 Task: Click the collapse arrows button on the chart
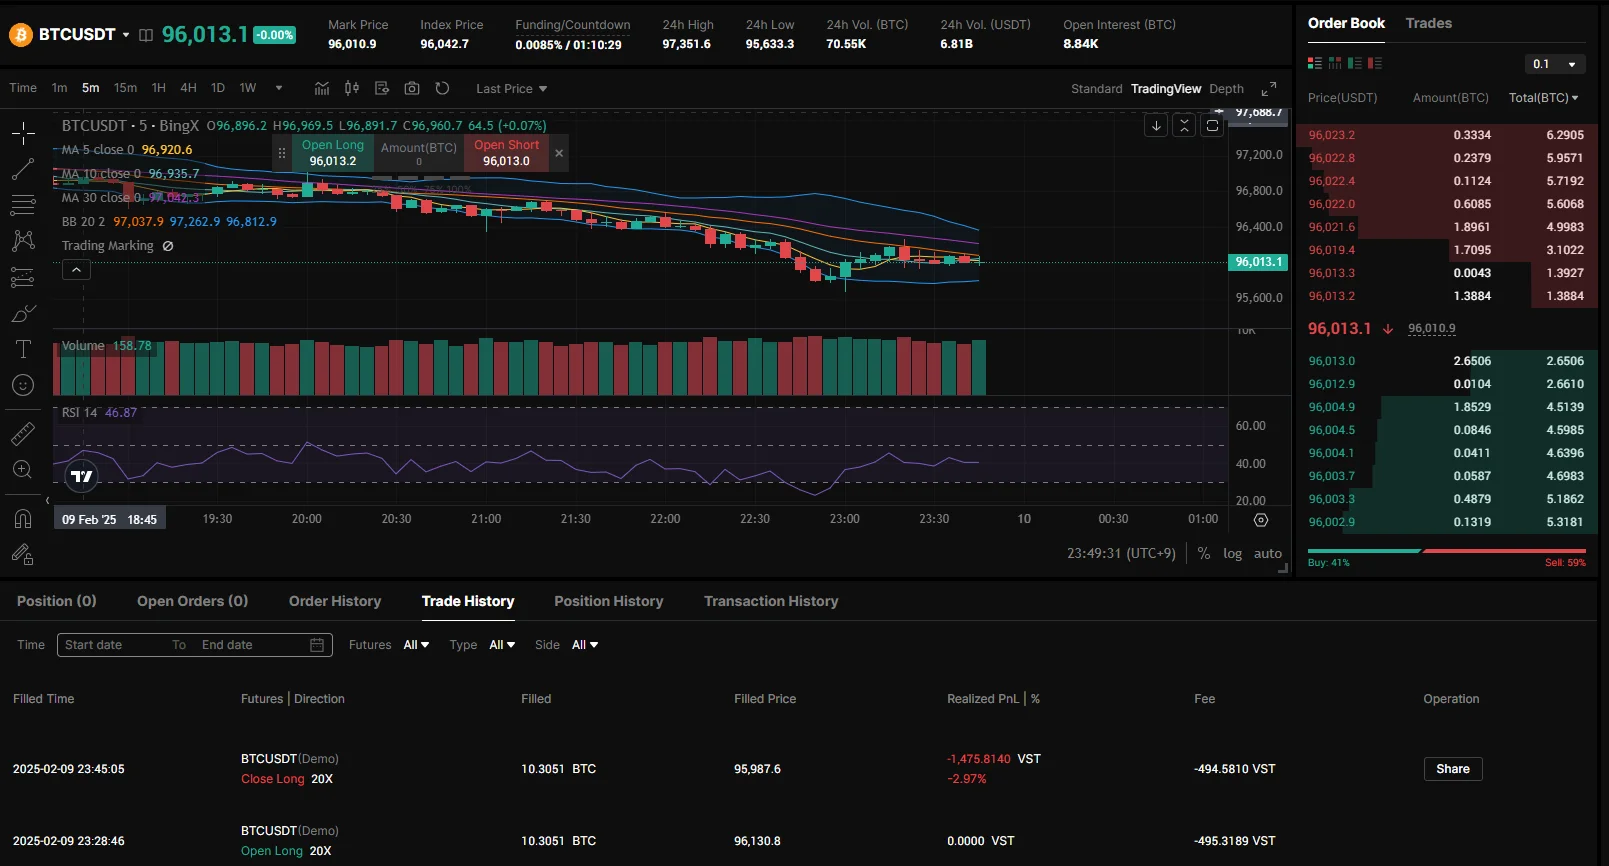(1184, 125)
